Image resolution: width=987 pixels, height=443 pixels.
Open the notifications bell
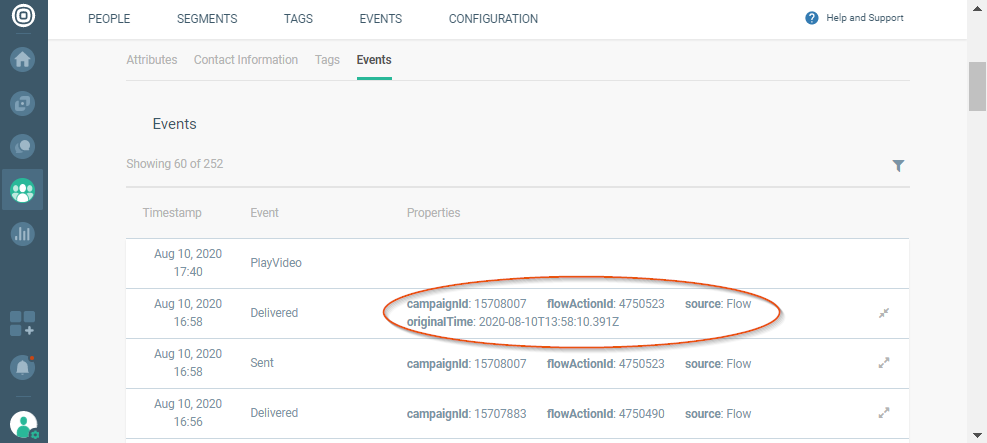pyautogui.click(x=22, y=367)
